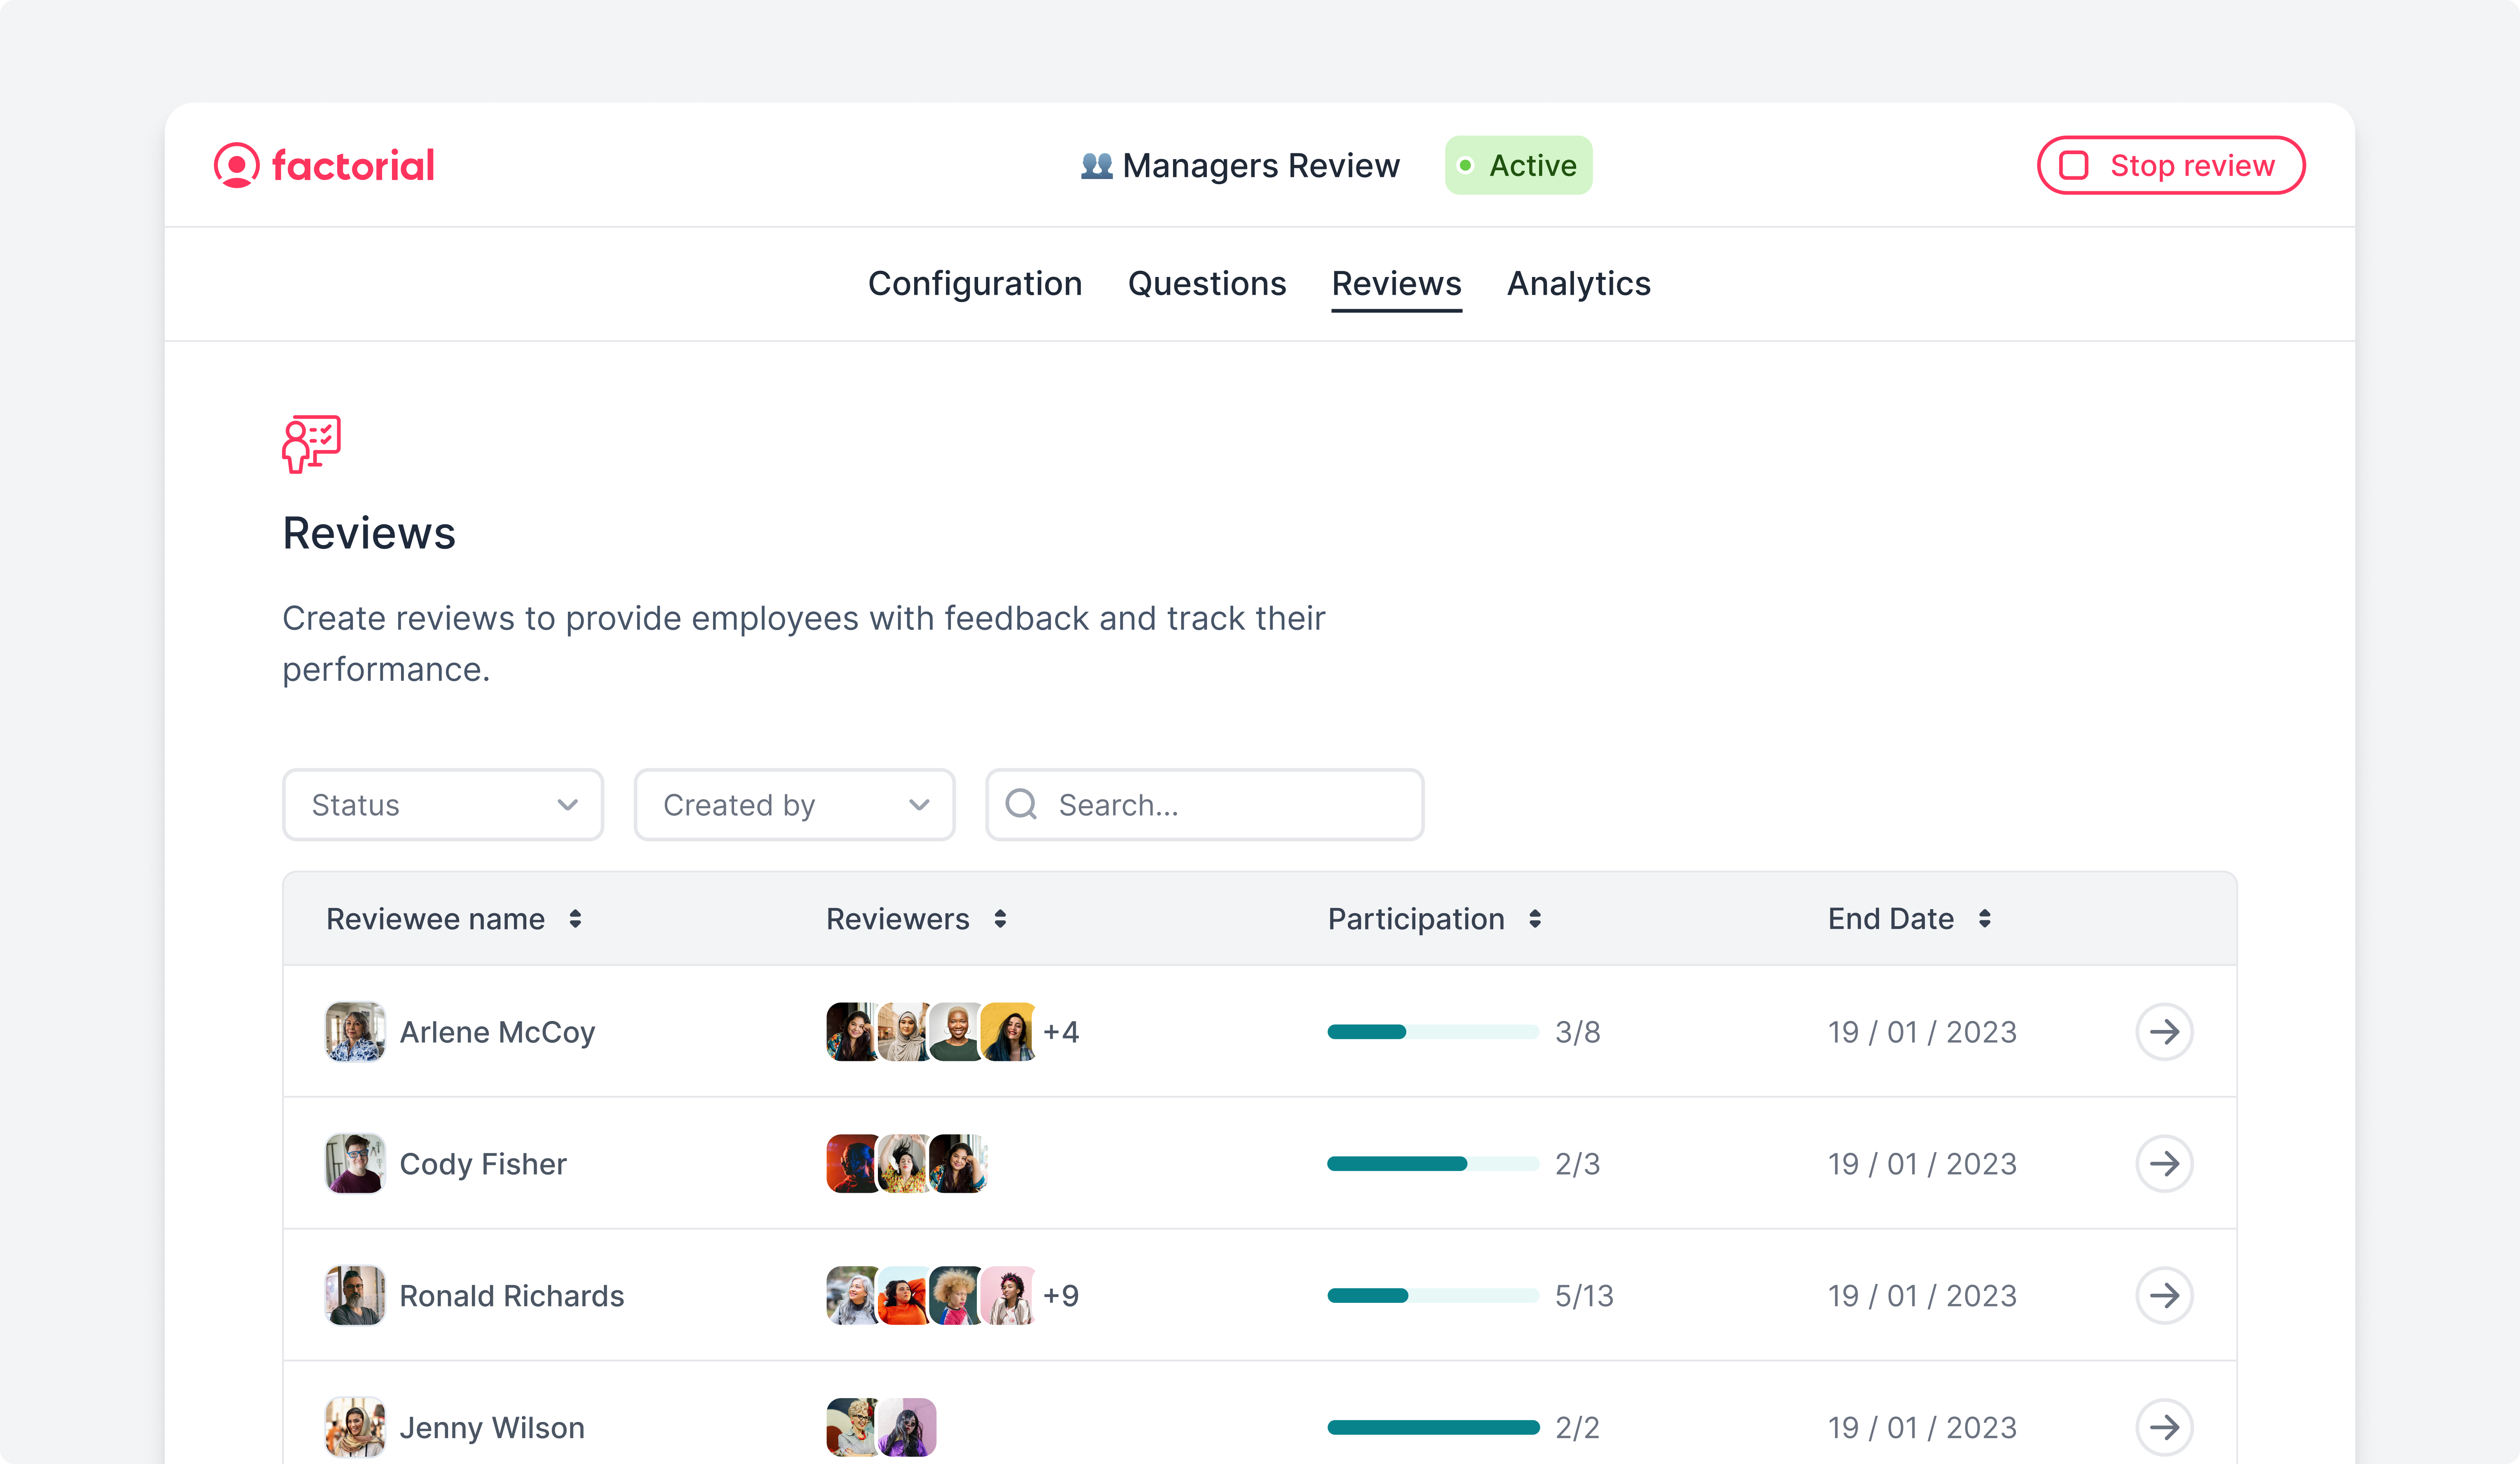Select the name Ronald Richards

click(x=511, y=1295)
